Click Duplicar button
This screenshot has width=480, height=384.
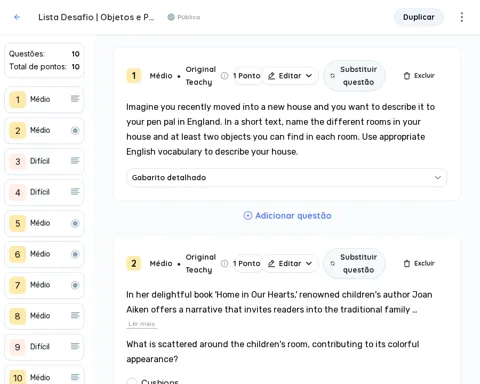coord(419,17)
